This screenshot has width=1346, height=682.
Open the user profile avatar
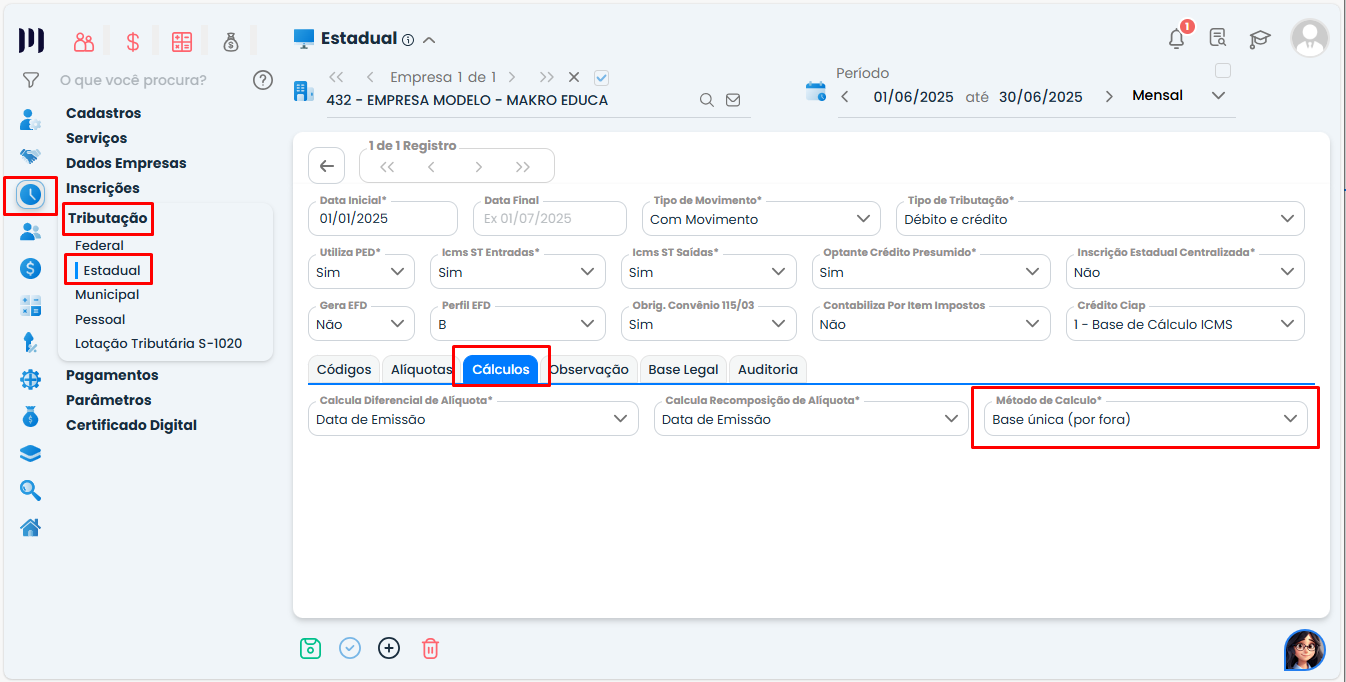click(x=1310, y=38)
